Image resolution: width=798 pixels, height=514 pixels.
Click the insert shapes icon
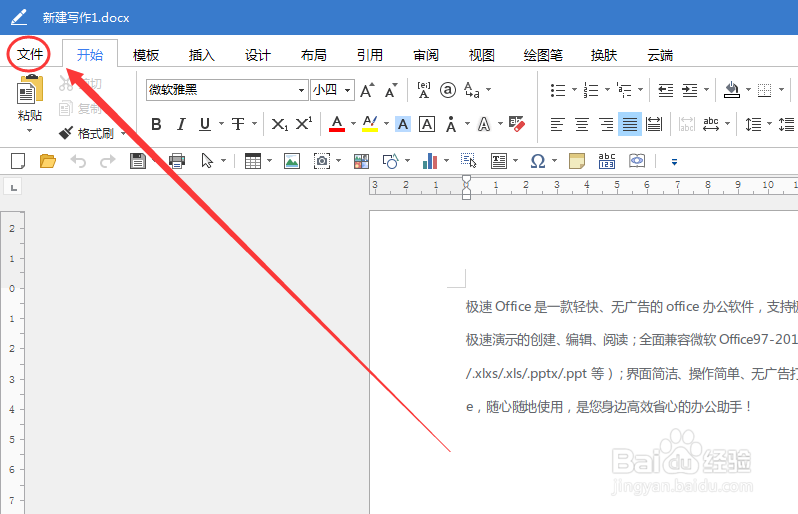[x=390, y=161]
